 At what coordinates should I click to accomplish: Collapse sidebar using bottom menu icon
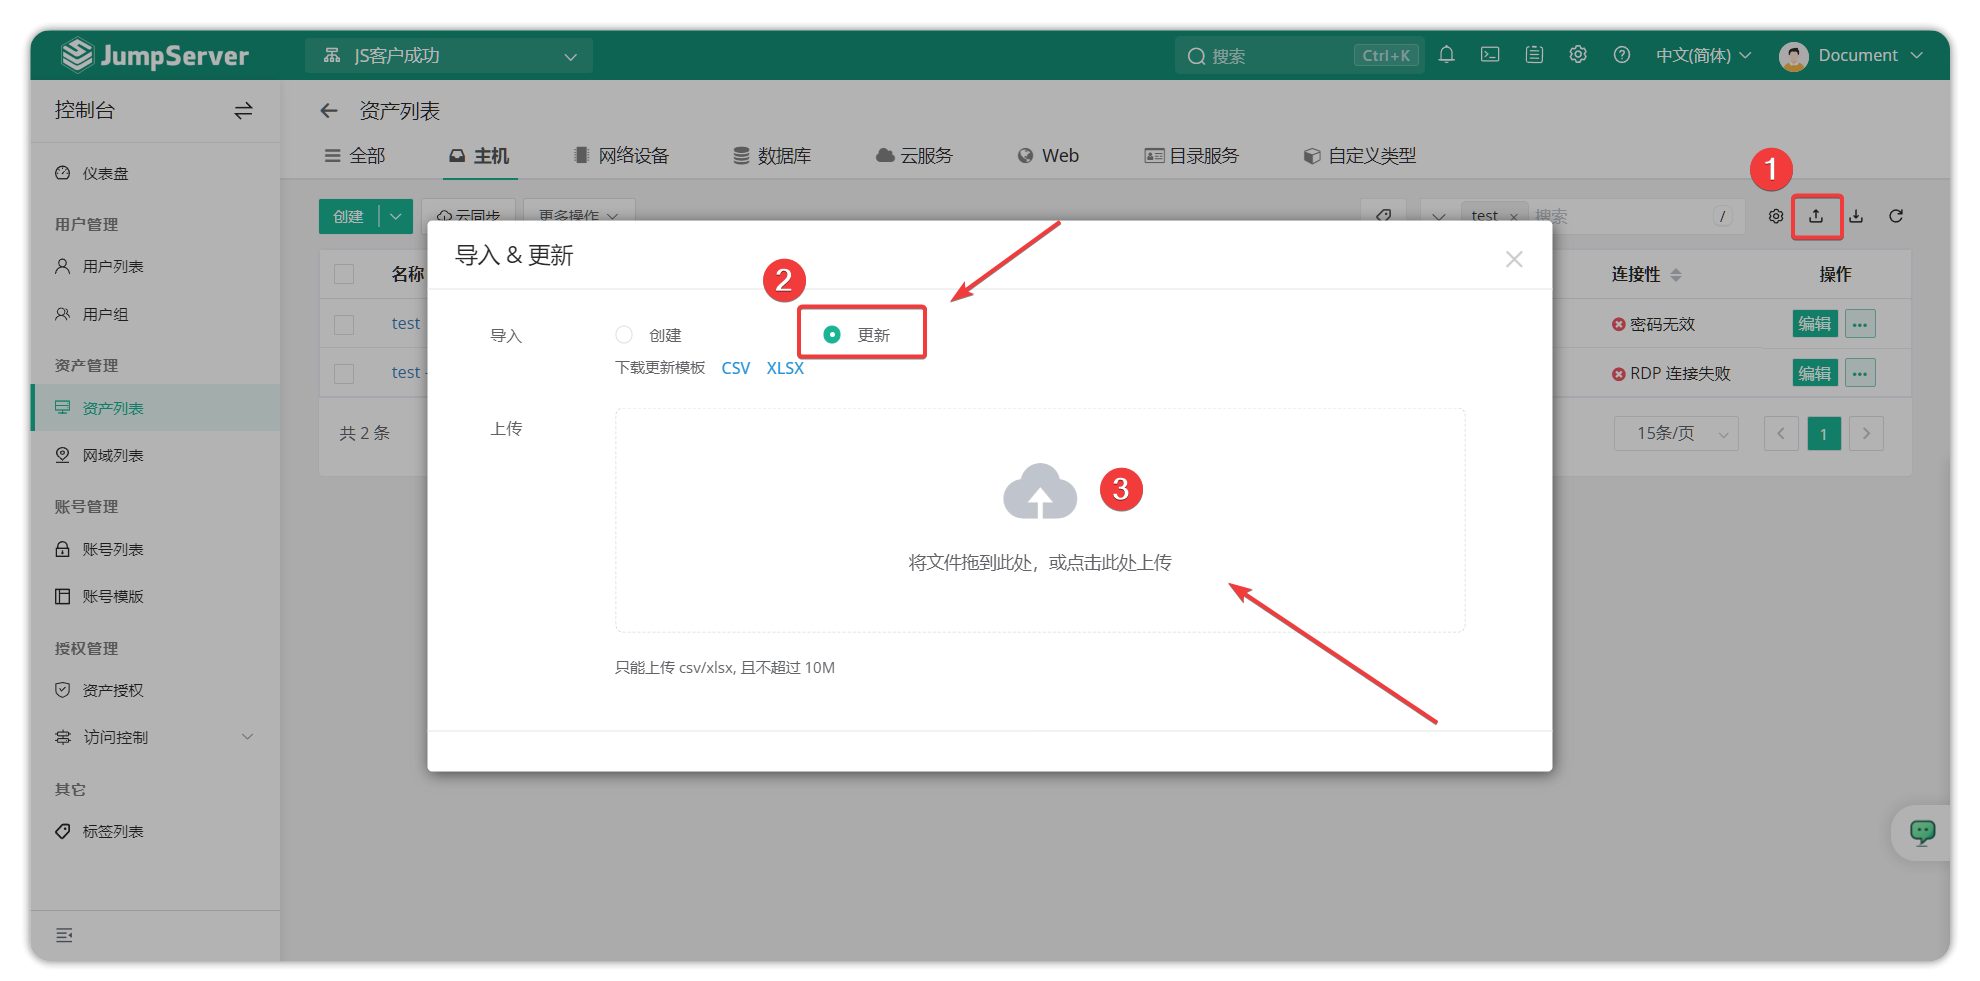click(x=64, y=935)
